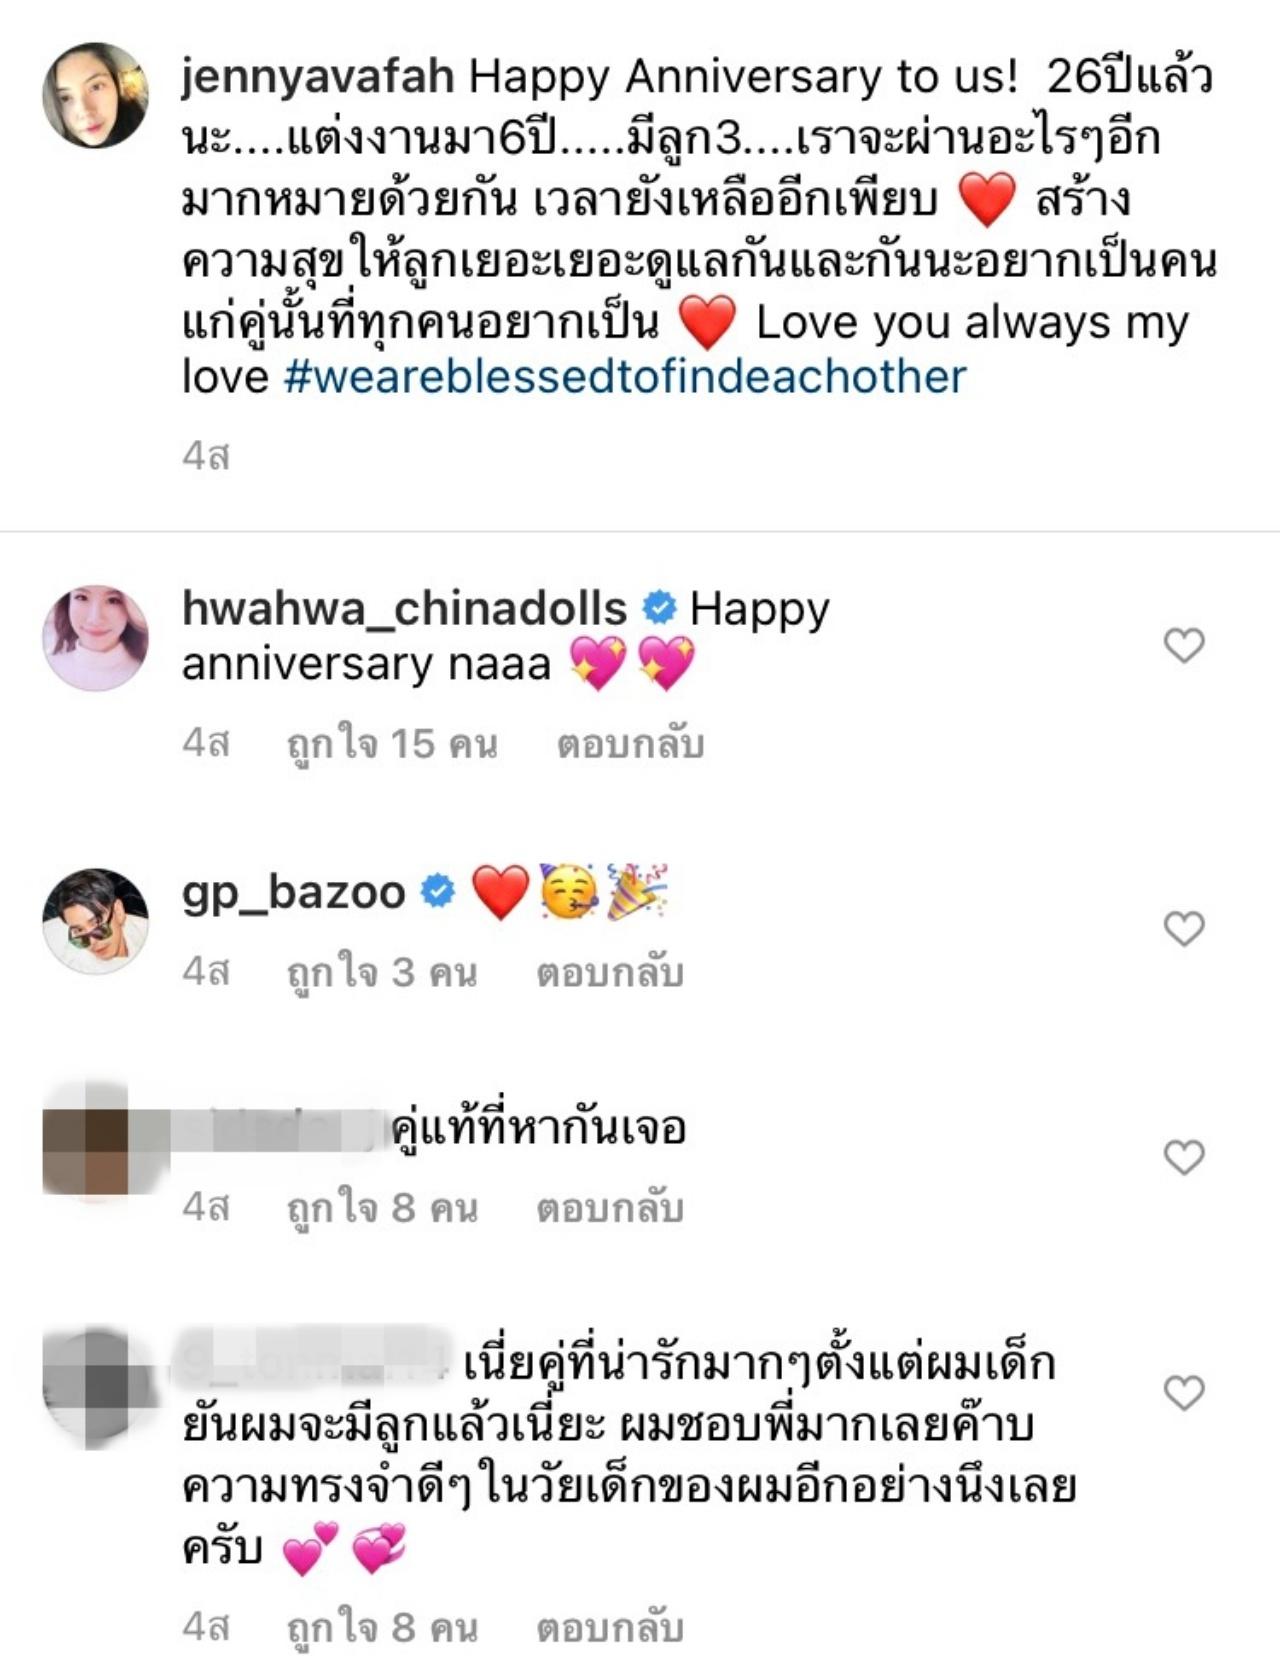Viewport: 1280px width, 1664px height.
Task: Like the long Thai comment via heart
Action: [x=1184, y=1392]
